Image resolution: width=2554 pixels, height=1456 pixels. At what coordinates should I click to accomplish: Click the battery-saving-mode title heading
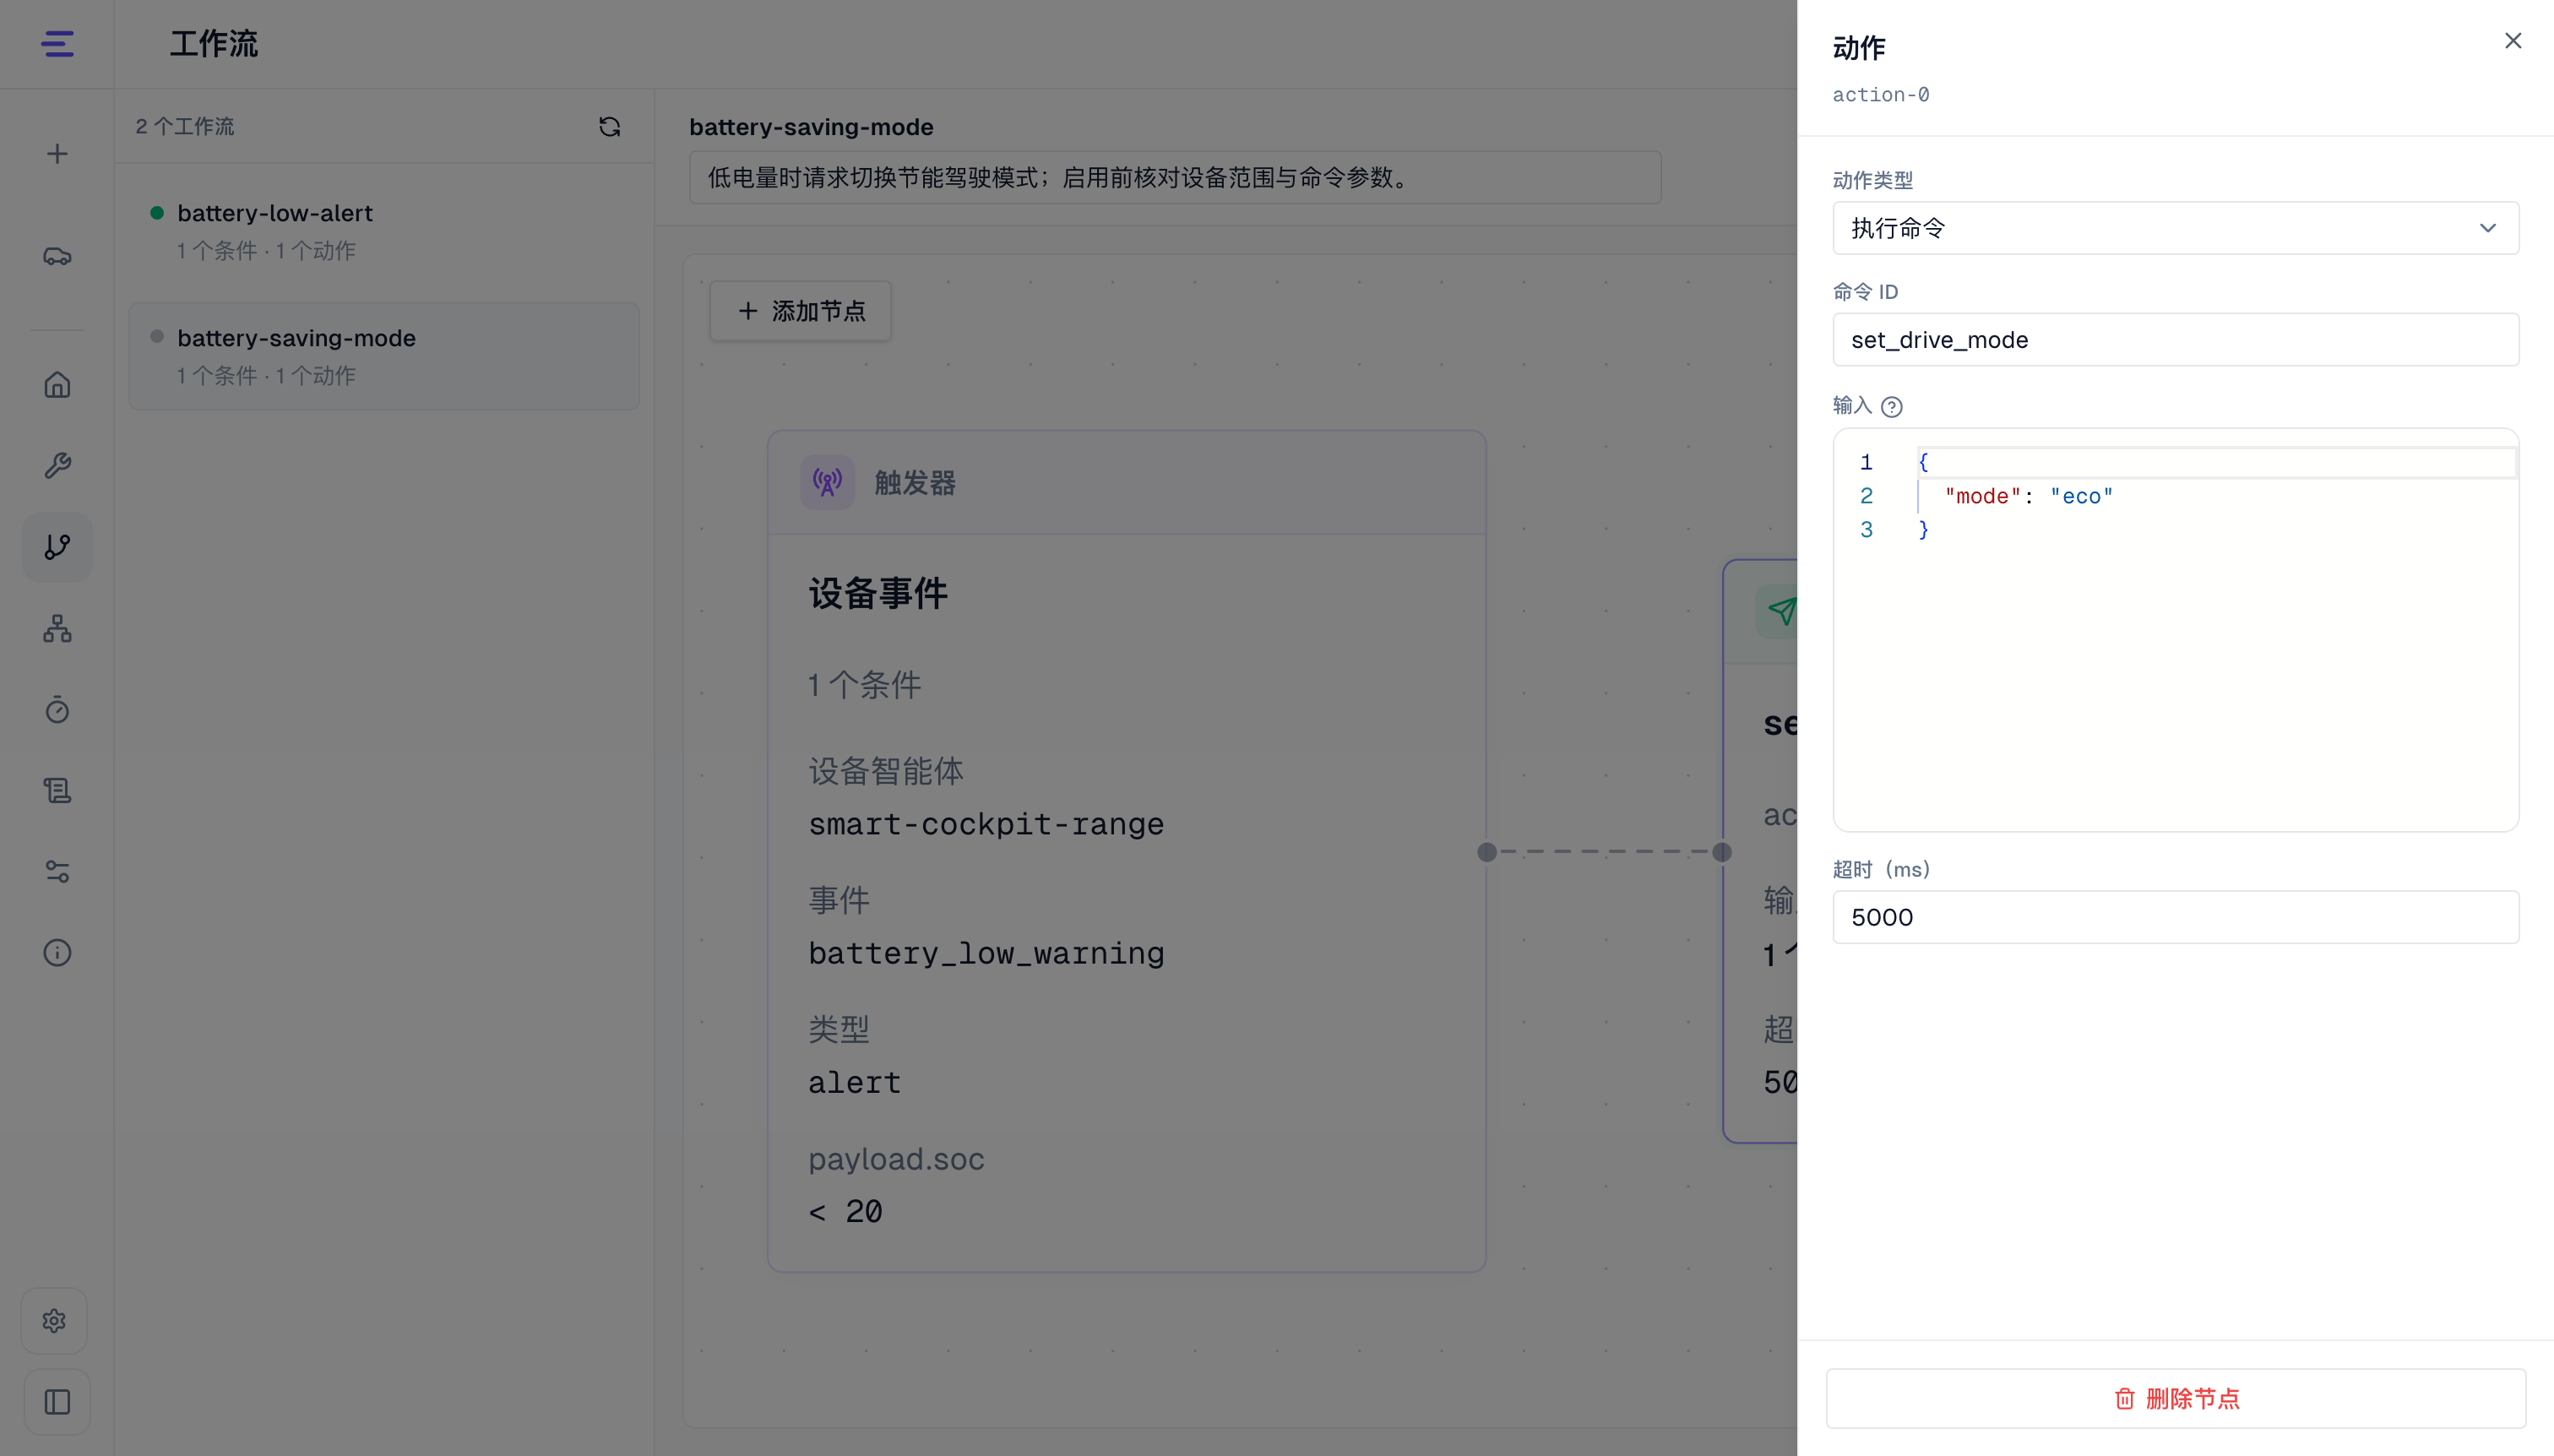point(811,127)
